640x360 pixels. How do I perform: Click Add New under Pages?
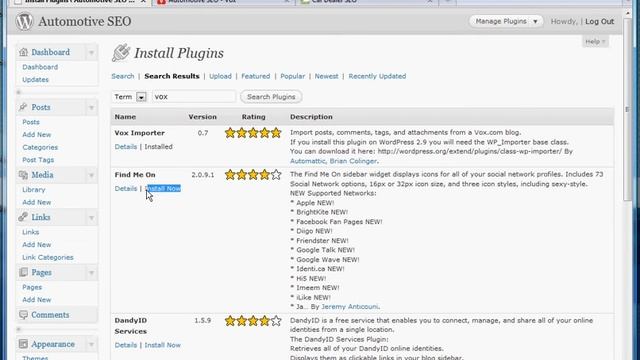pos(37,300)
